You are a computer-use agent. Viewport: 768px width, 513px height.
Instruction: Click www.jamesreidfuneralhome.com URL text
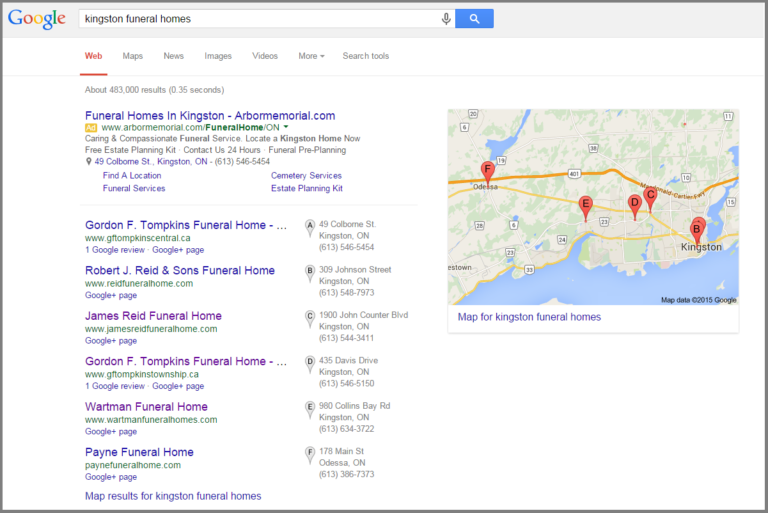[151, 329]
